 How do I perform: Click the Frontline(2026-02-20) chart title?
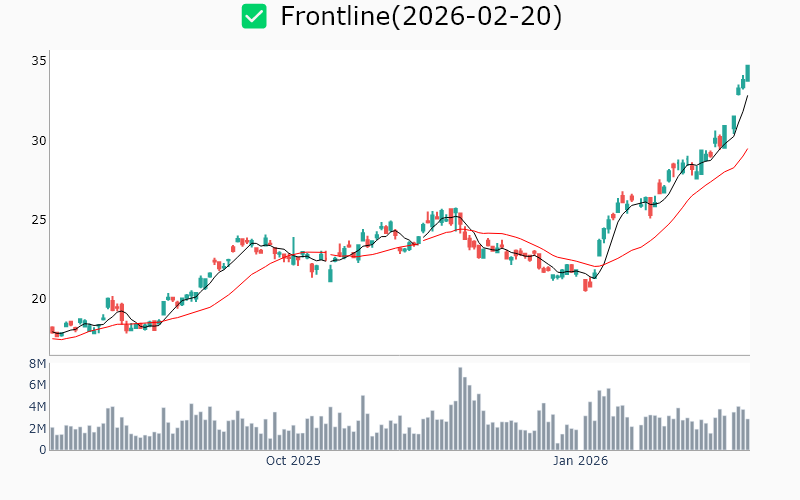coord(421,16)
